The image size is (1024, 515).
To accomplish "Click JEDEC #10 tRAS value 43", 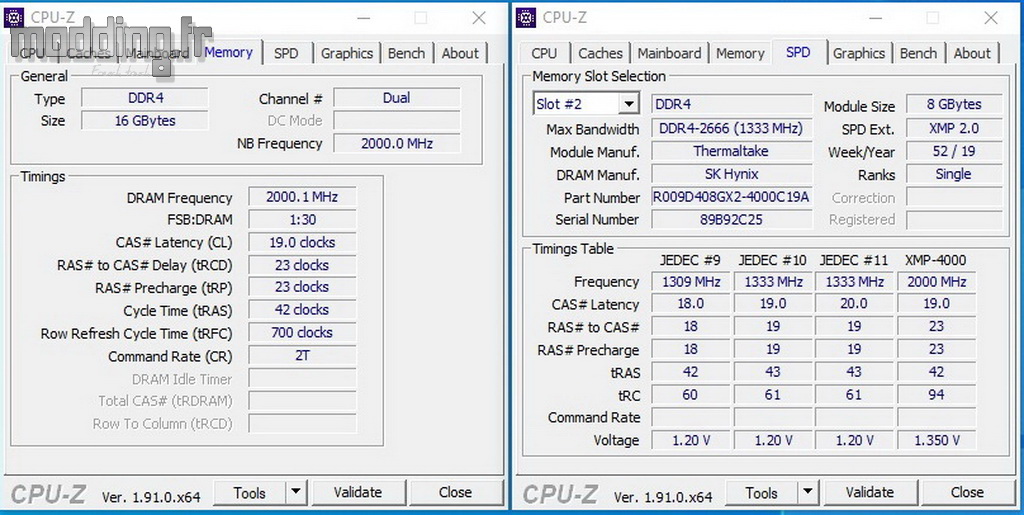I will point(773,372).
